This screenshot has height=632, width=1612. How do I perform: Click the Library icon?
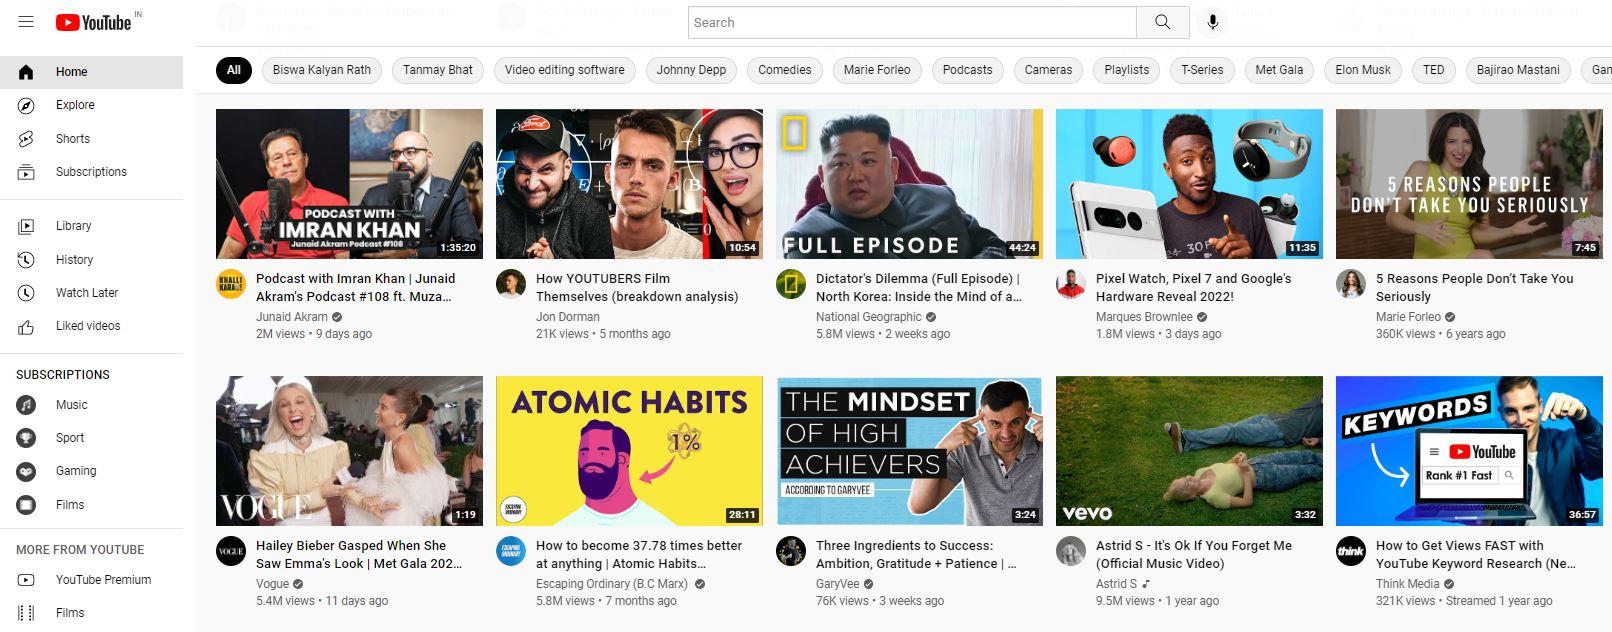pos(26,226)
